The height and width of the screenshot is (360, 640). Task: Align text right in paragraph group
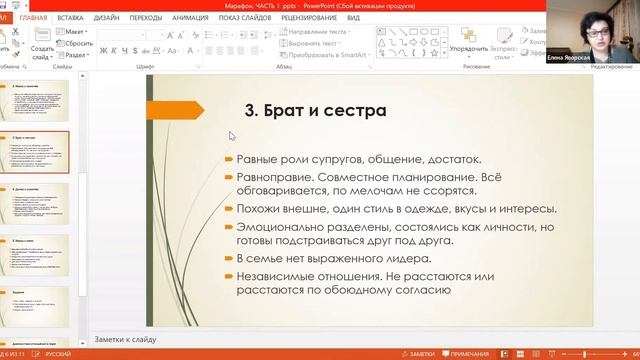click(231, 51)
